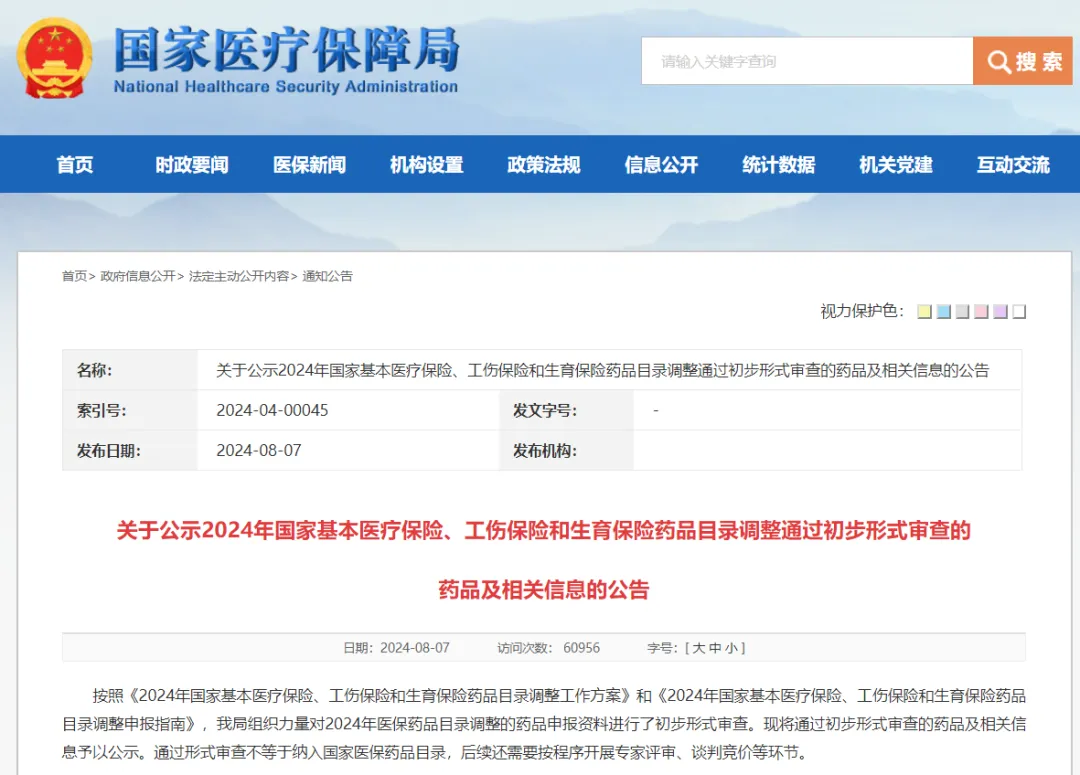1080x775 pixels.
Task: Click publication date 2024-08-07 in the table
Action: 259,451
